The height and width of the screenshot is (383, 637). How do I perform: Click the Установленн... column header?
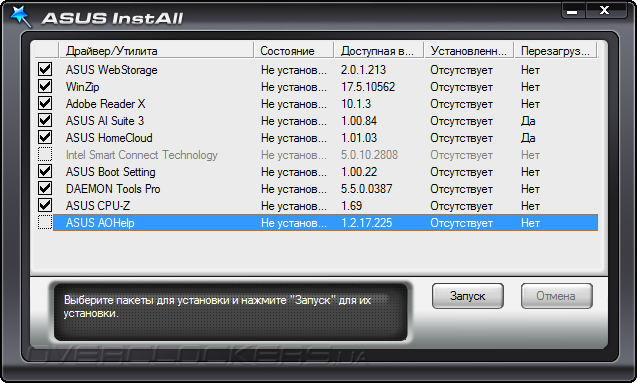coord(469,51)
